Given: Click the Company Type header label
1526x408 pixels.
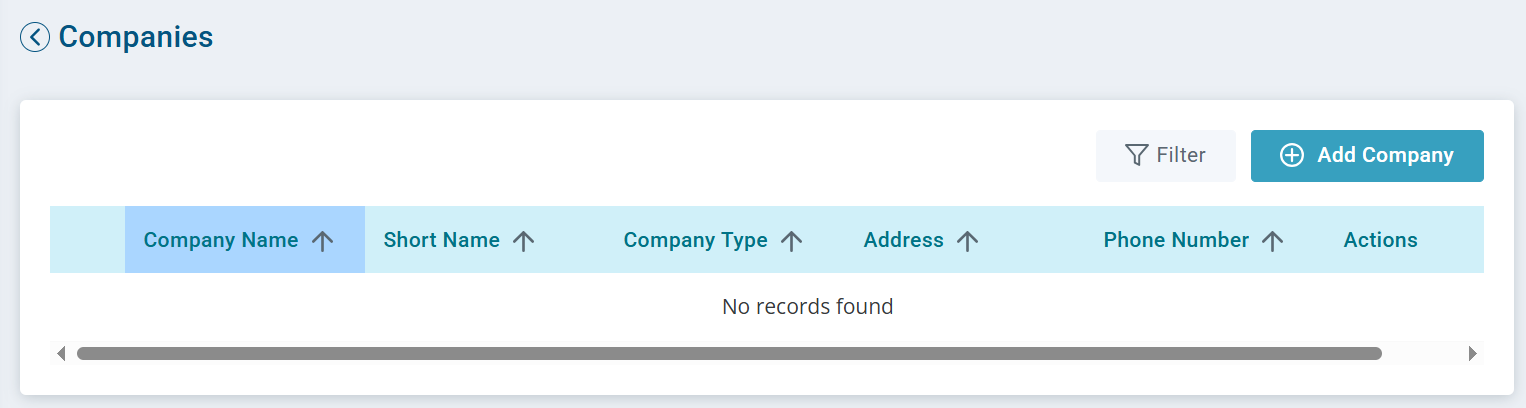Looking at the screenshot, I should tap(696, 240).
